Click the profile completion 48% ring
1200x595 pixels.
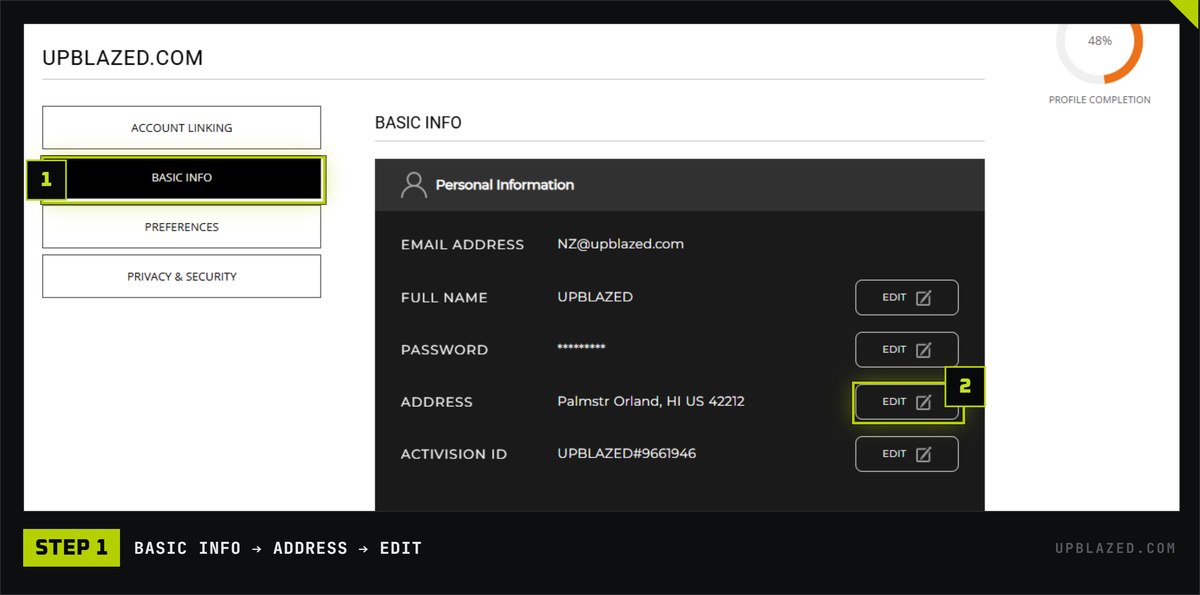coord(1099,42)
